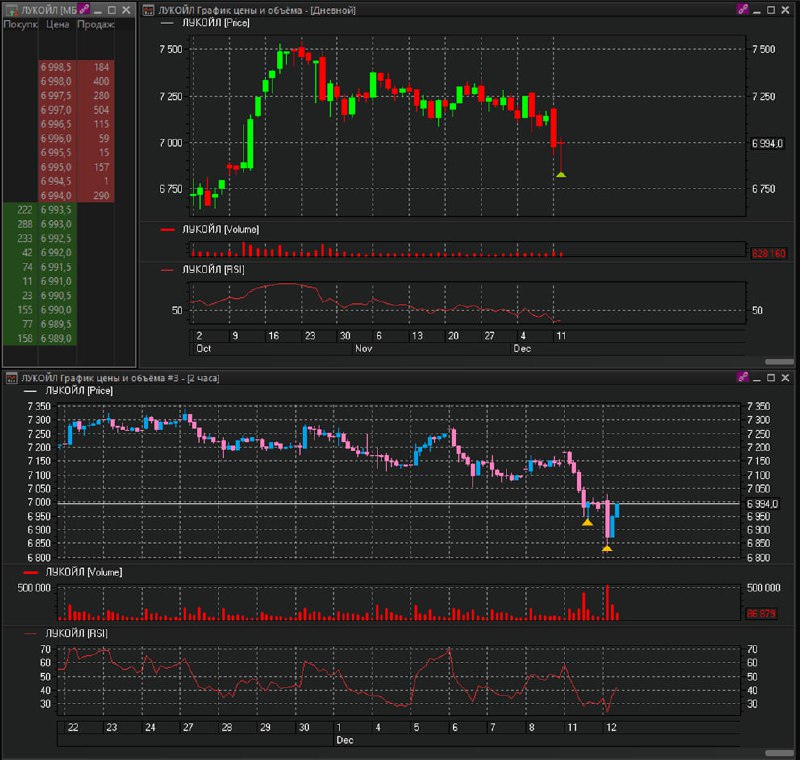Click the 'Nov' month label on Daily chart axis
800x760 pixels.
click(364, 349)
